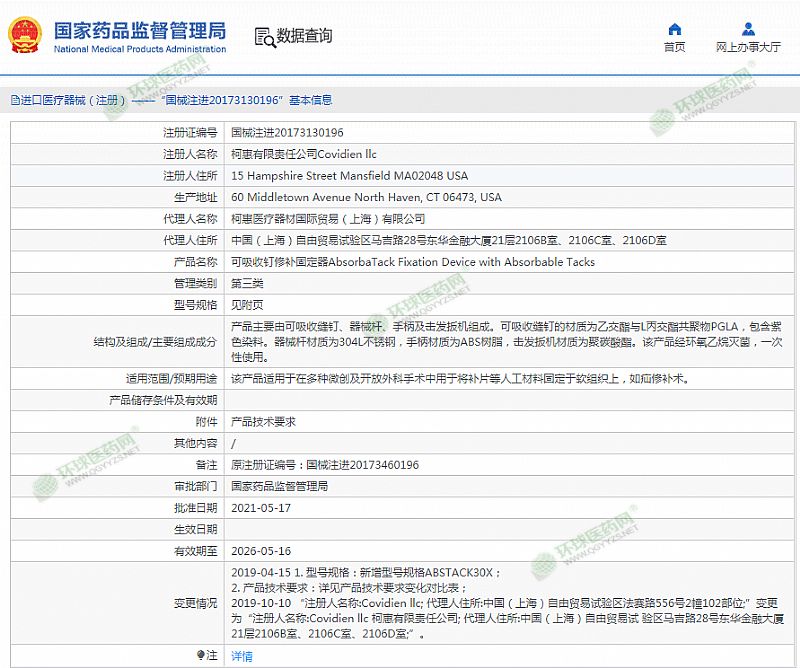800x668 pixels.
Task: Click the 见附页 model specification value
Action: pyautogui.click(x=246, y=305)
